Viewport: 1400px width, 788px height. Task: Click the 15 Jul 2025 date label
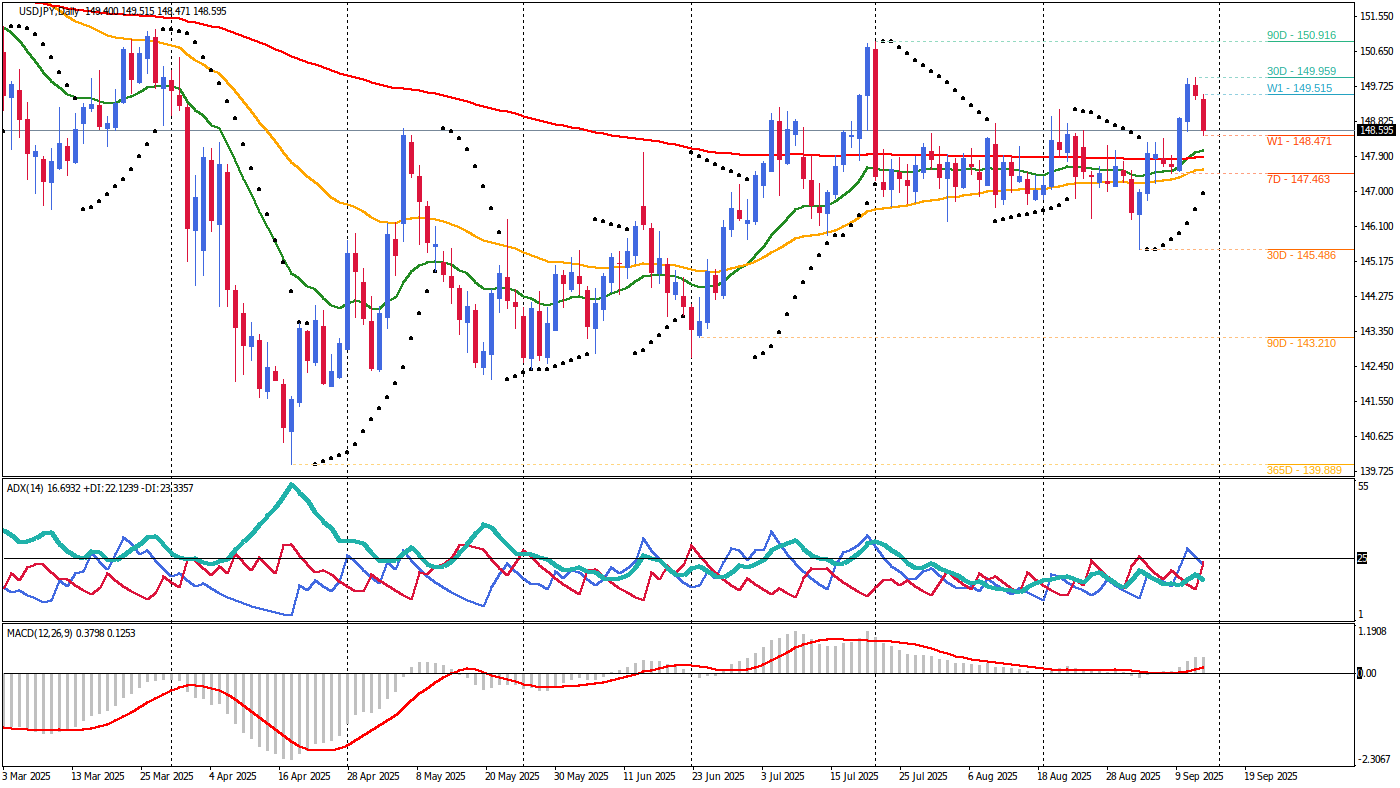(854, 776)
